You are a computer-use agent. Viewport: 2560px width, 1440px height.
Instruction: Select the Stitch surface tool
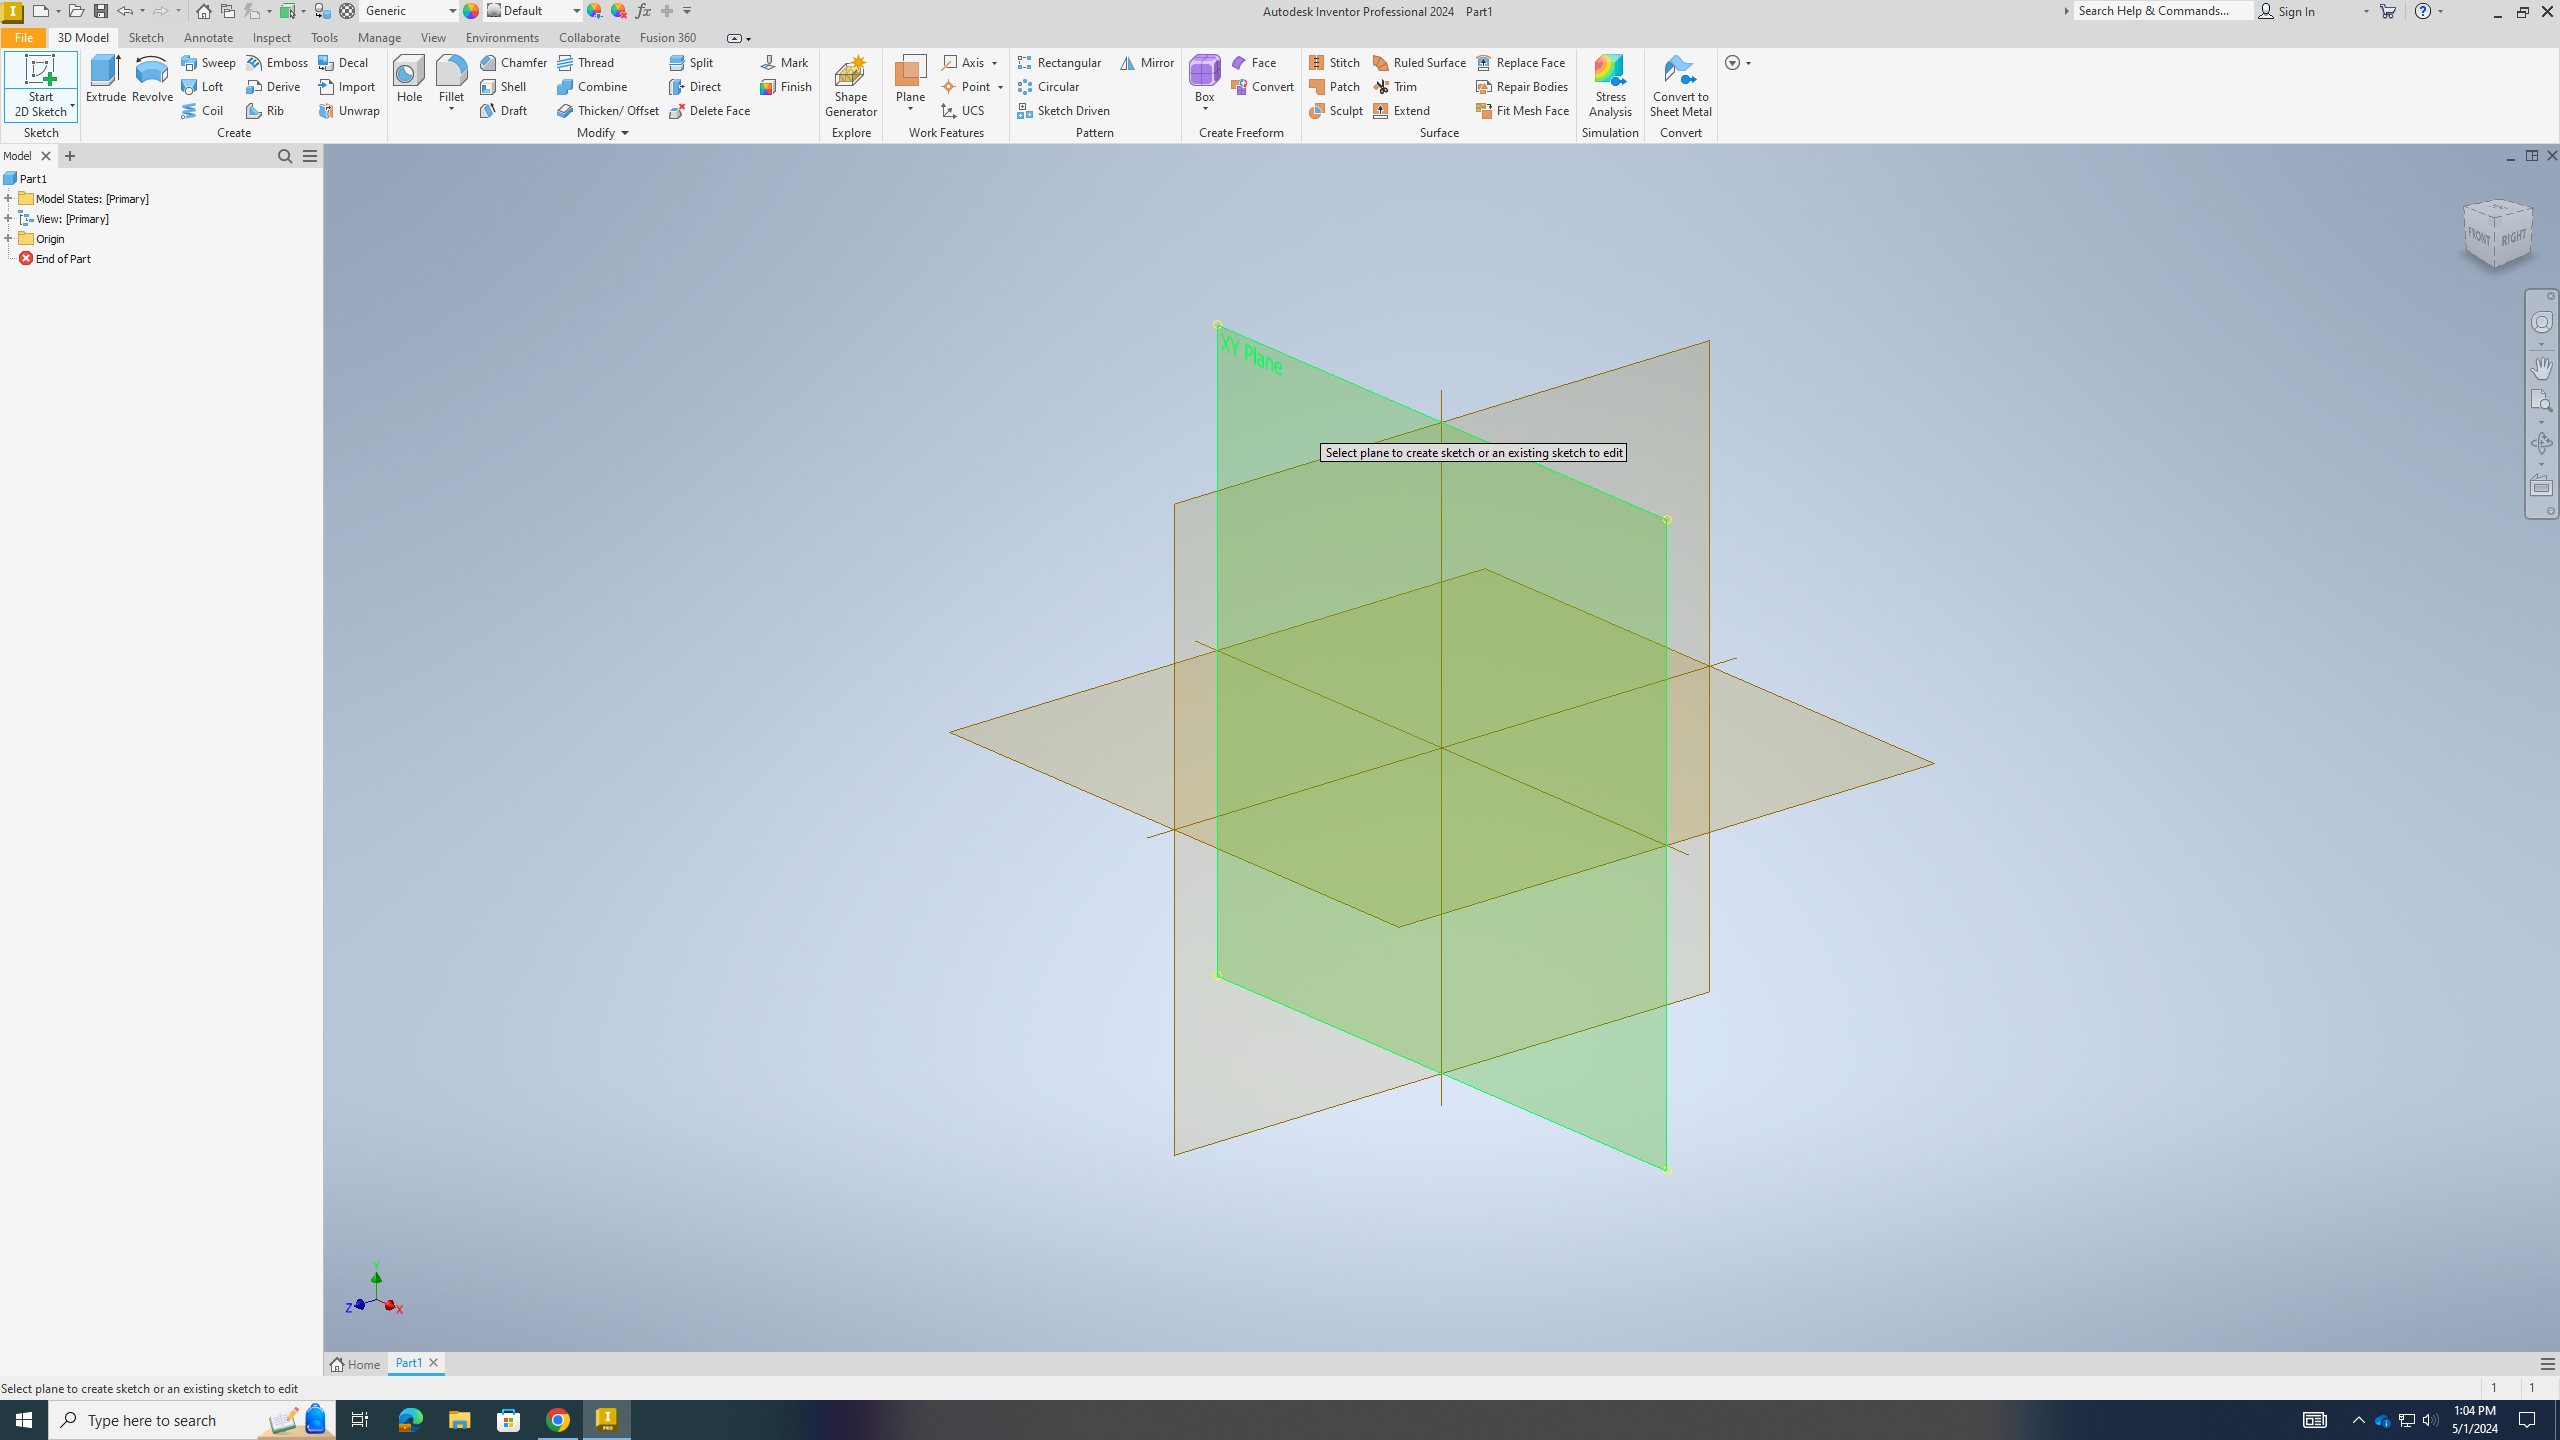[1334, 62]
